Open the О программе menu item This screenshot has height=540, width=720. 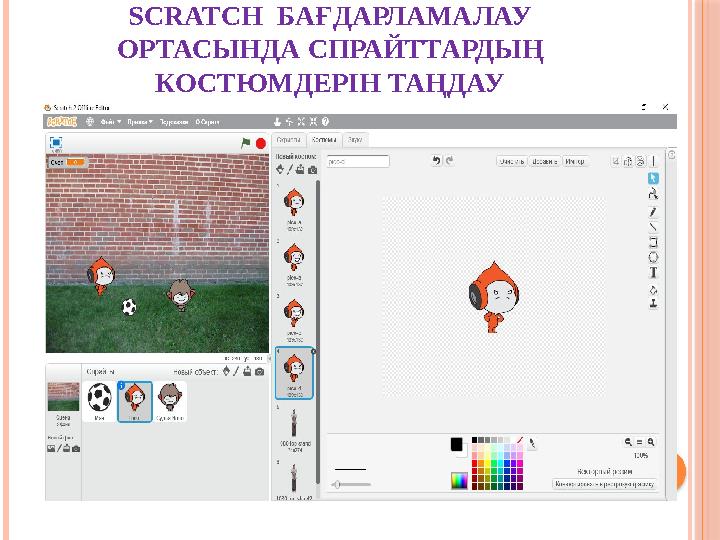[207, 122]
